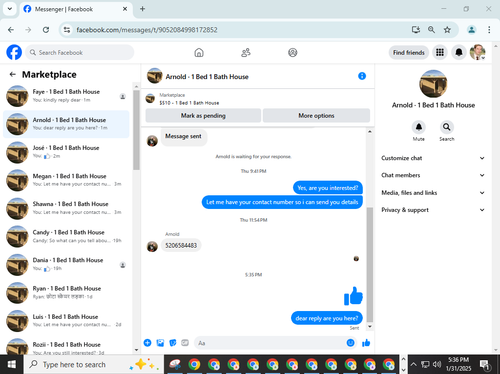Show hidden system tray icons chevron
Image resolution: width=500 pixels, height=374 pixels.
[413, 364]
